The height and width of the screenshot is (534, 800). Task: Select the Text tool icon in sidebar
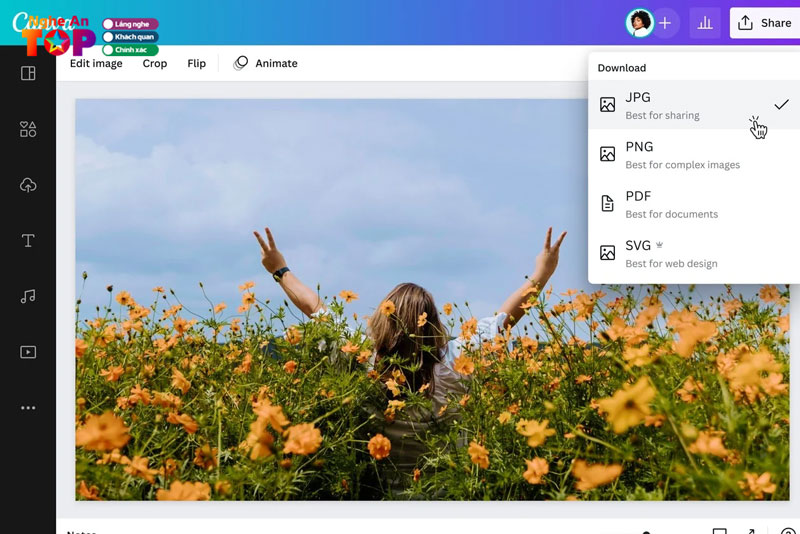(x=28, y=240)
